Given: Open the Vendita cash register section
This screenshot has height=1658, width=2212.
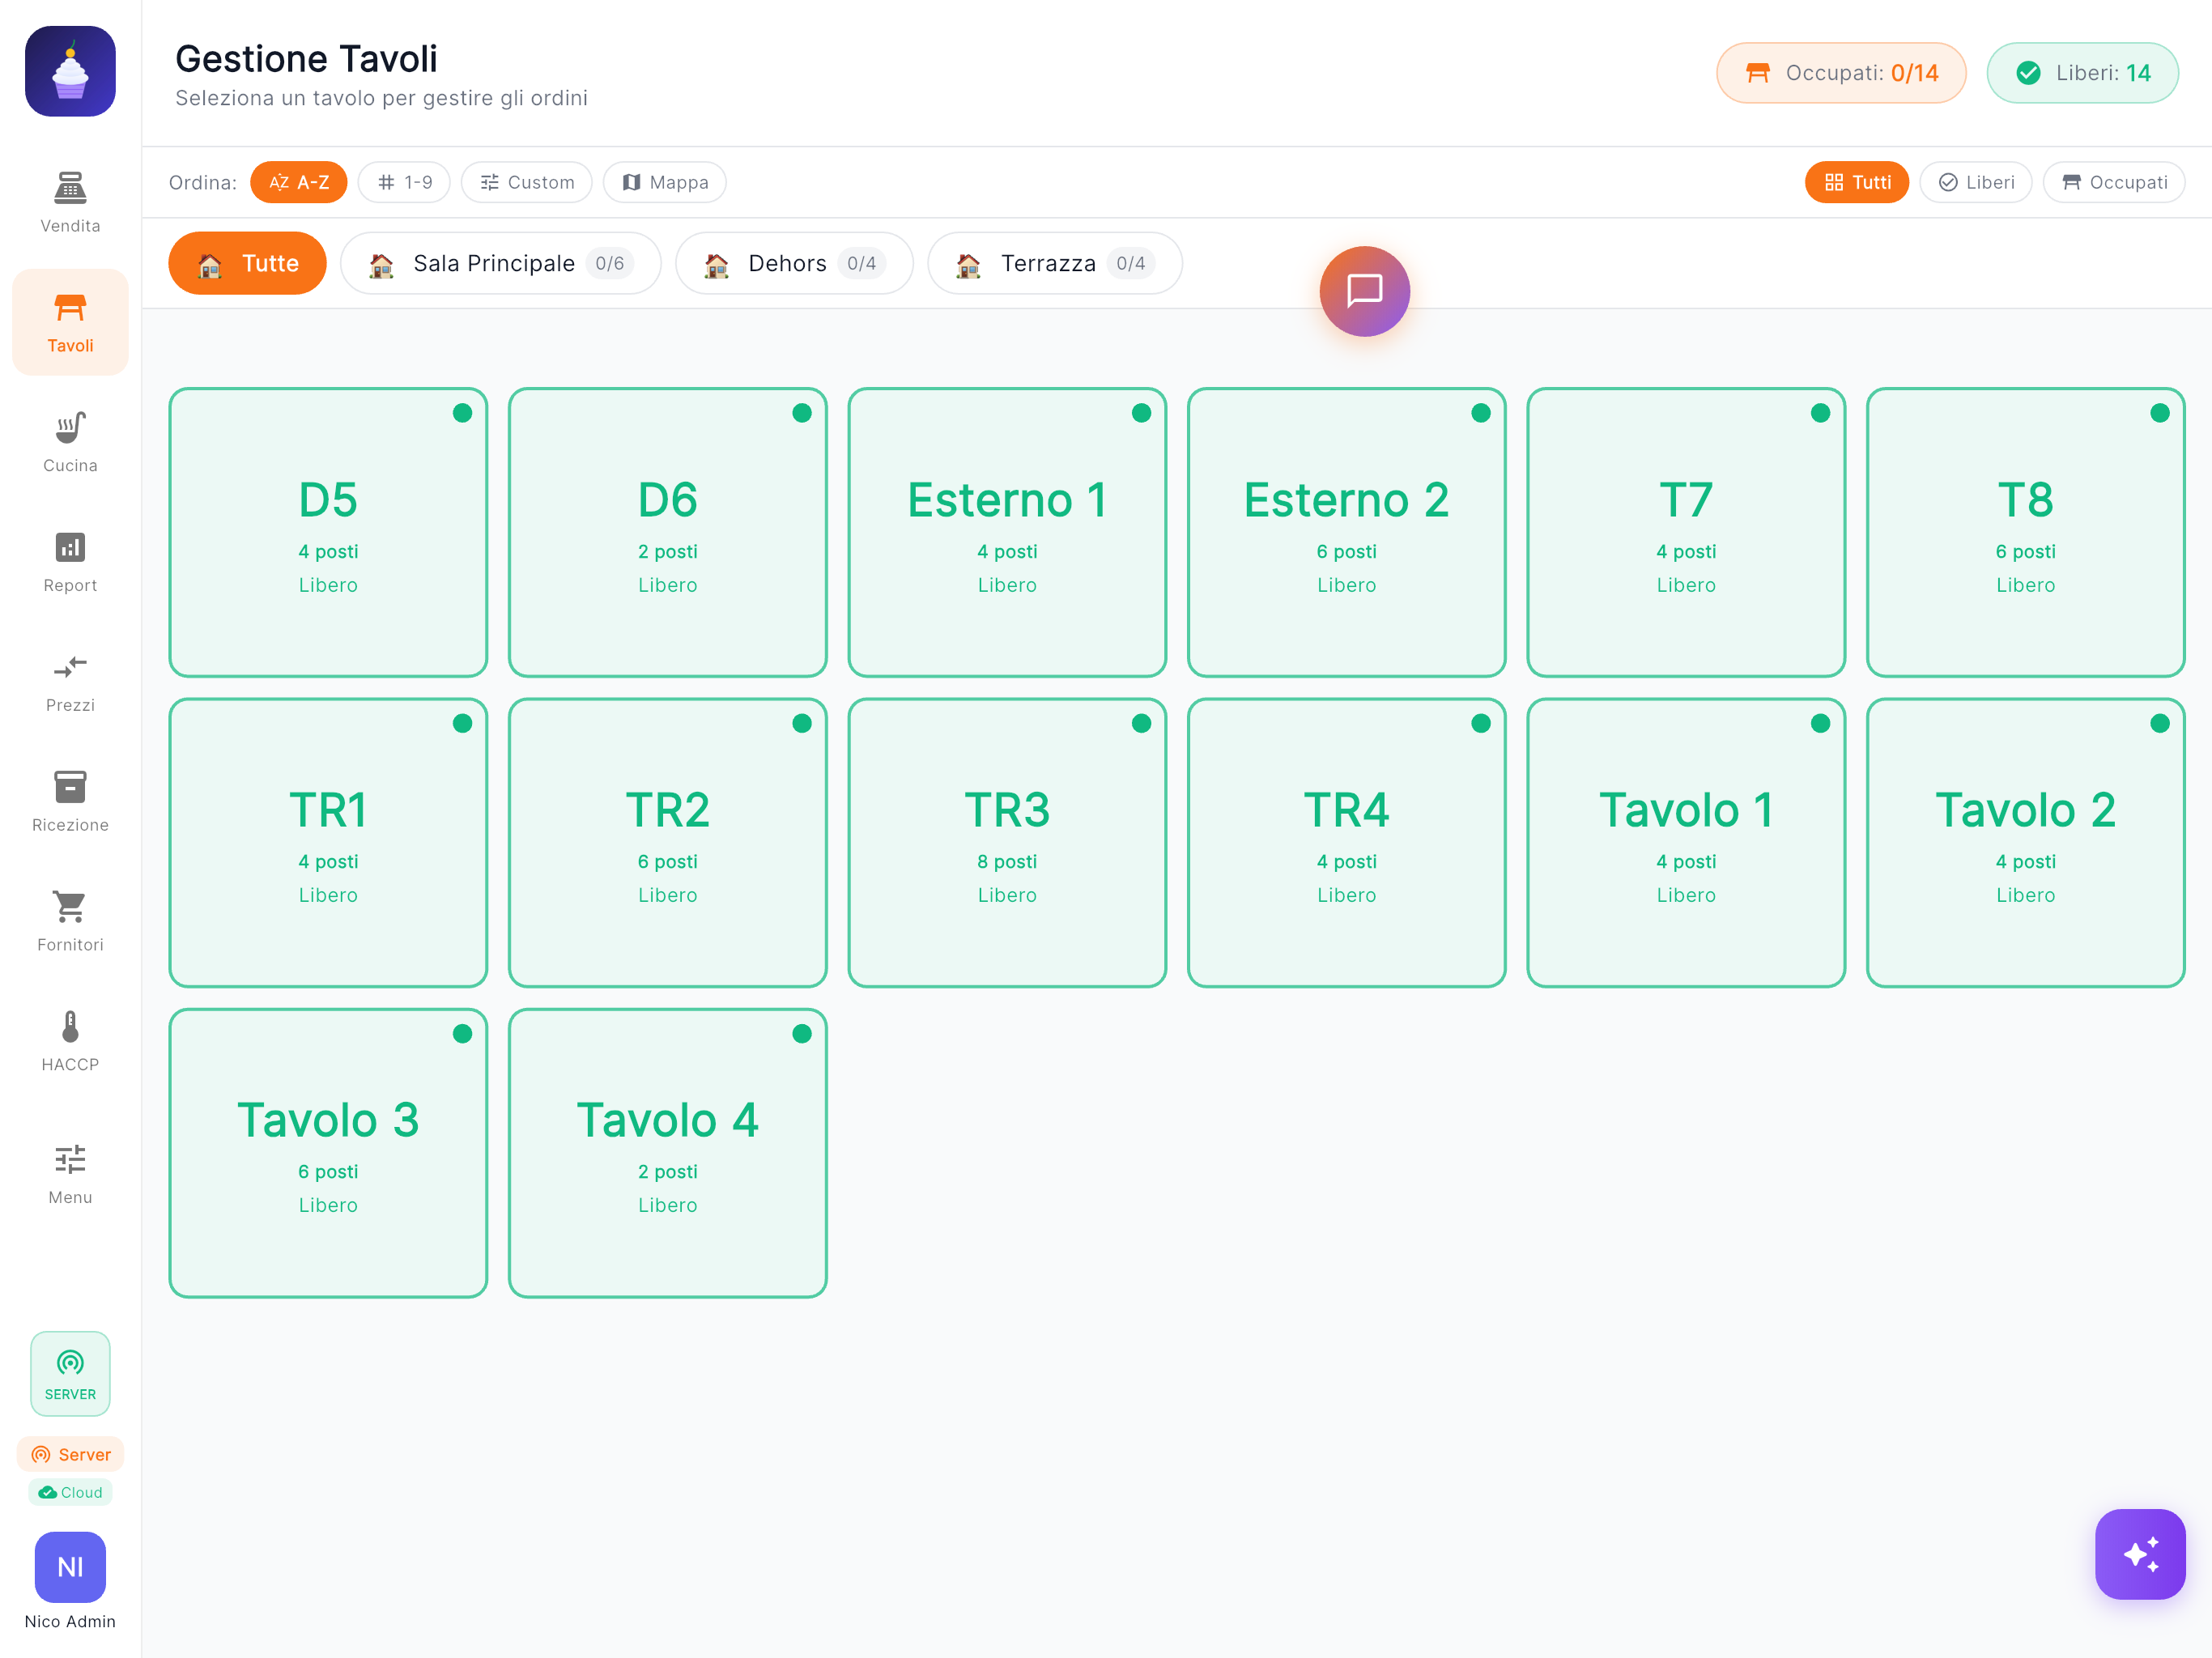Looking at the screenshot, I should (x=69, y=200).
